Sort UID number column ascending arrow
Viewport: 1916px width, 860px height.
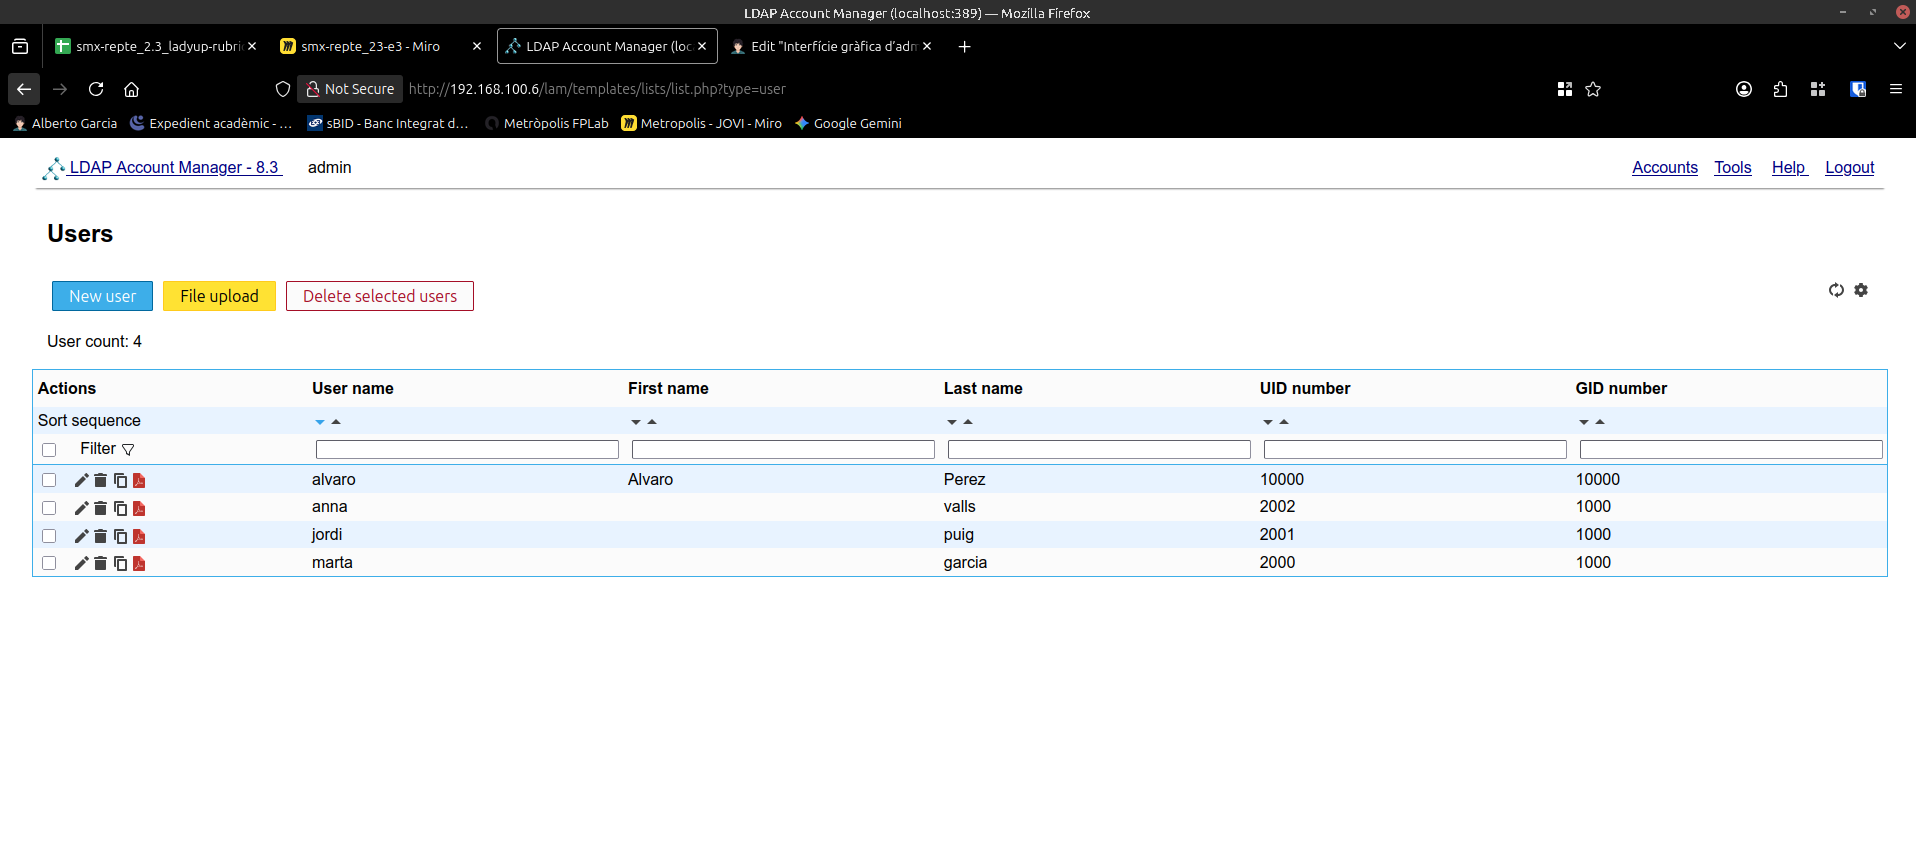[x=1284, y=422]
